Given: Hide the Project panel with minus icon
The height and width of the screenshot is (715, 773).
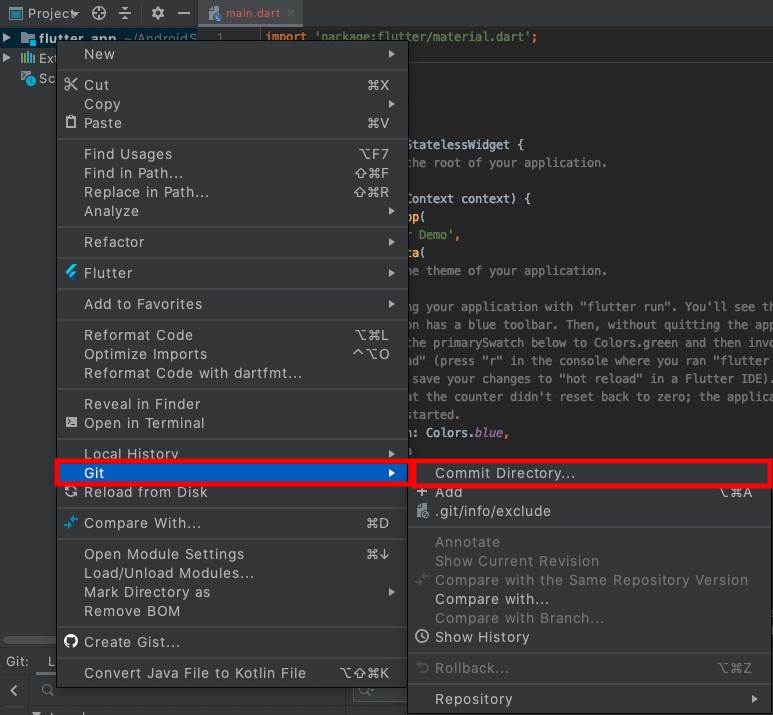Looking at the screenshot, I should (184, 13).
